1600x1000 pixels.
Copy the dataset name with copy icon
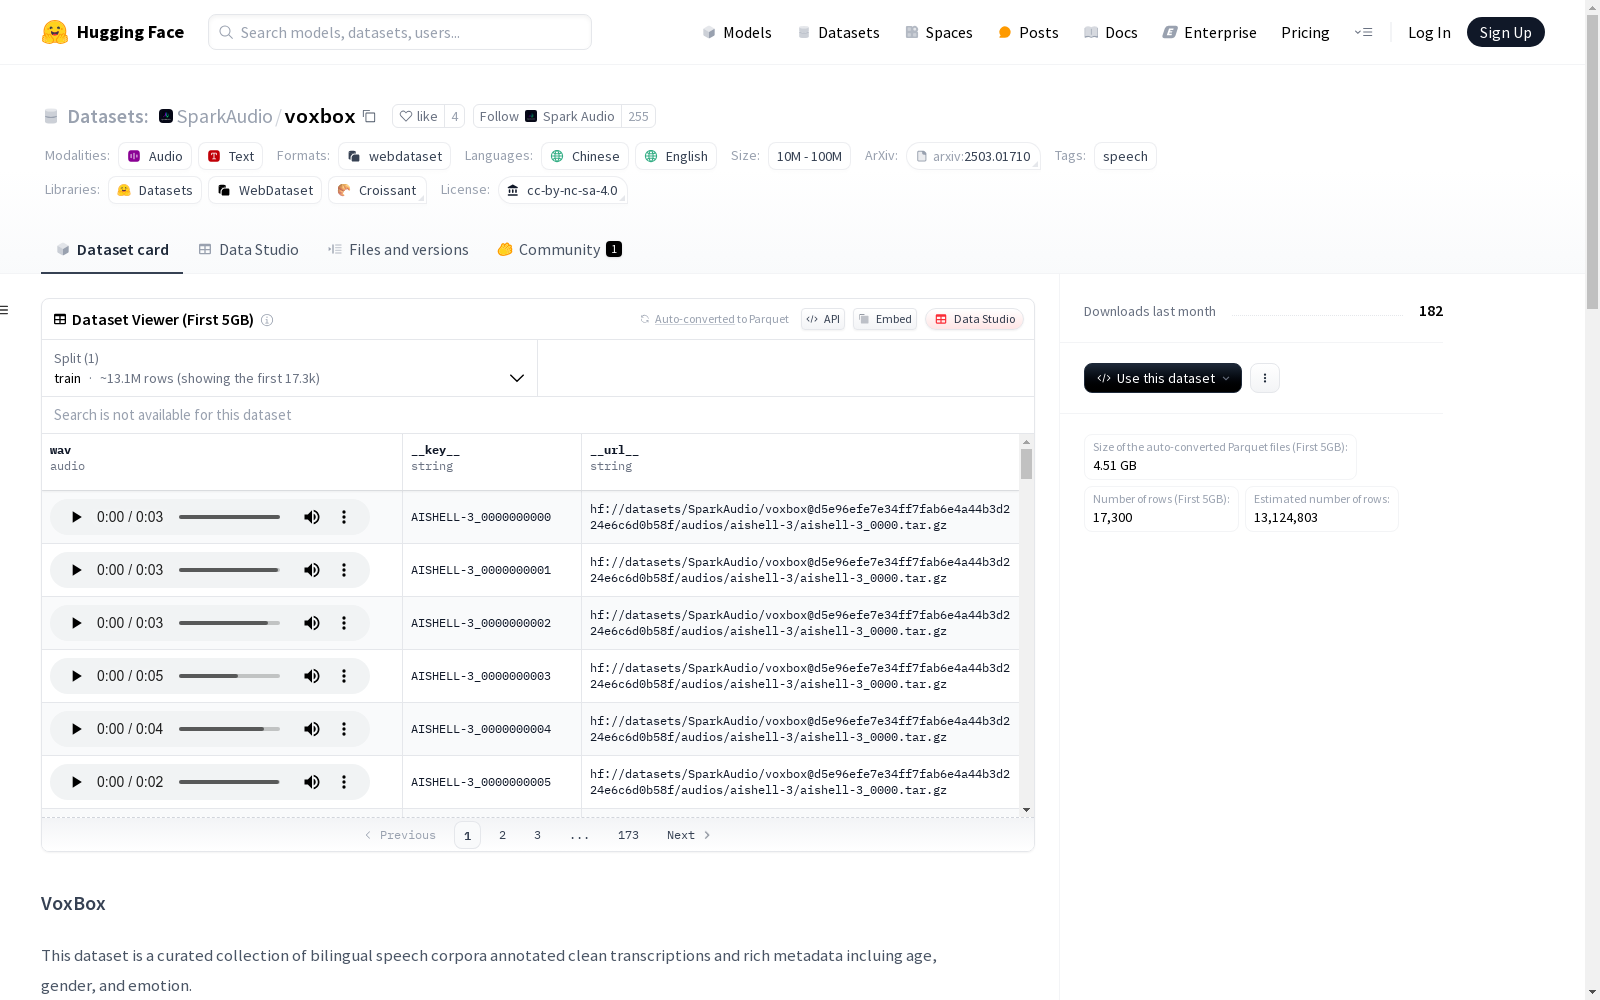click(369, 116)
